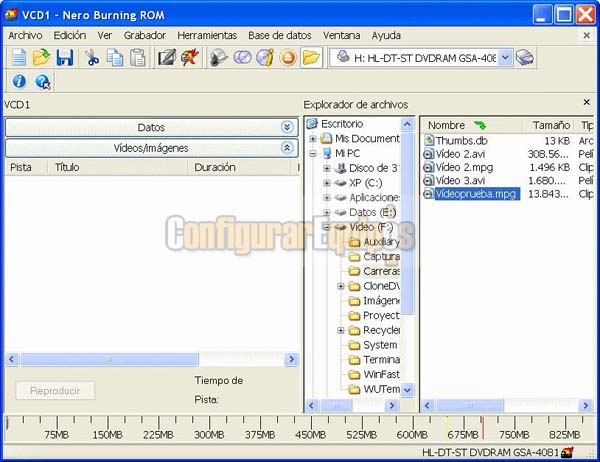This screenshot has height=462, width=600.
Task: Click the yellow capacity marker on size bar
Action: coord(447,428)
